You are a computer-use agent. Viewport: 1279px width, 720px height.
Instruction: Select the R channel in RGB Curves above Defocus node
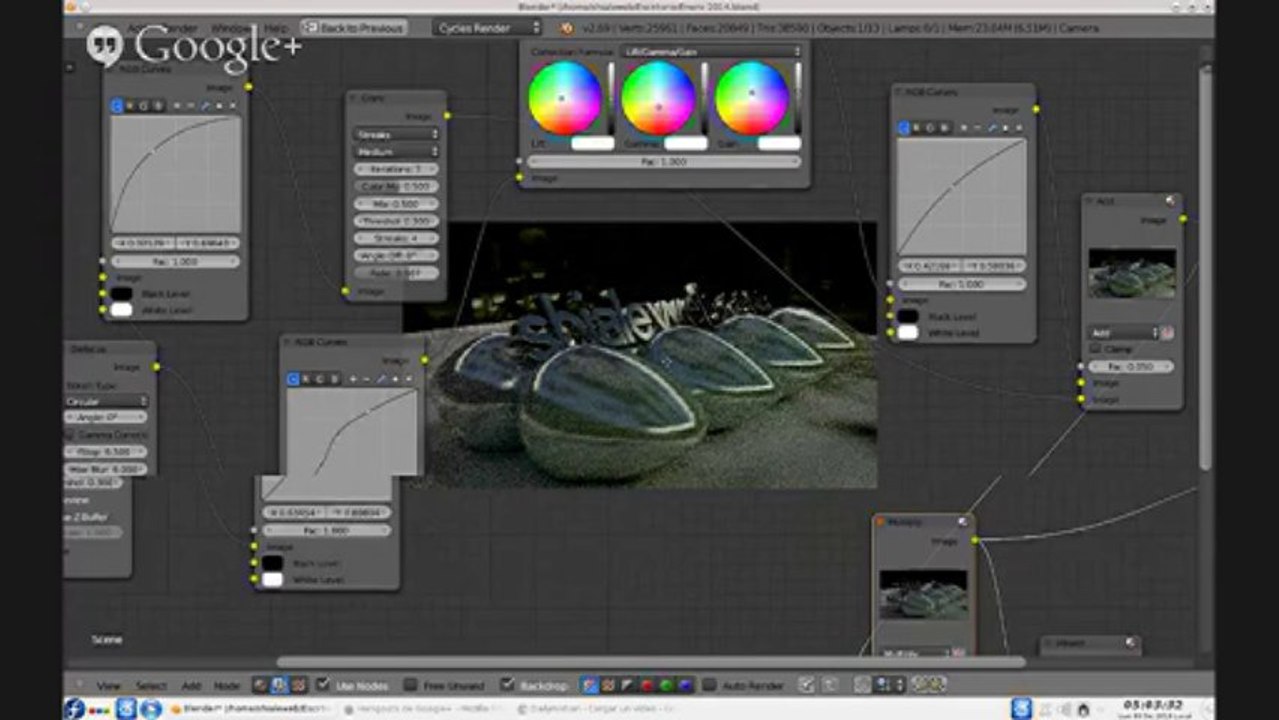click(131, 105)
